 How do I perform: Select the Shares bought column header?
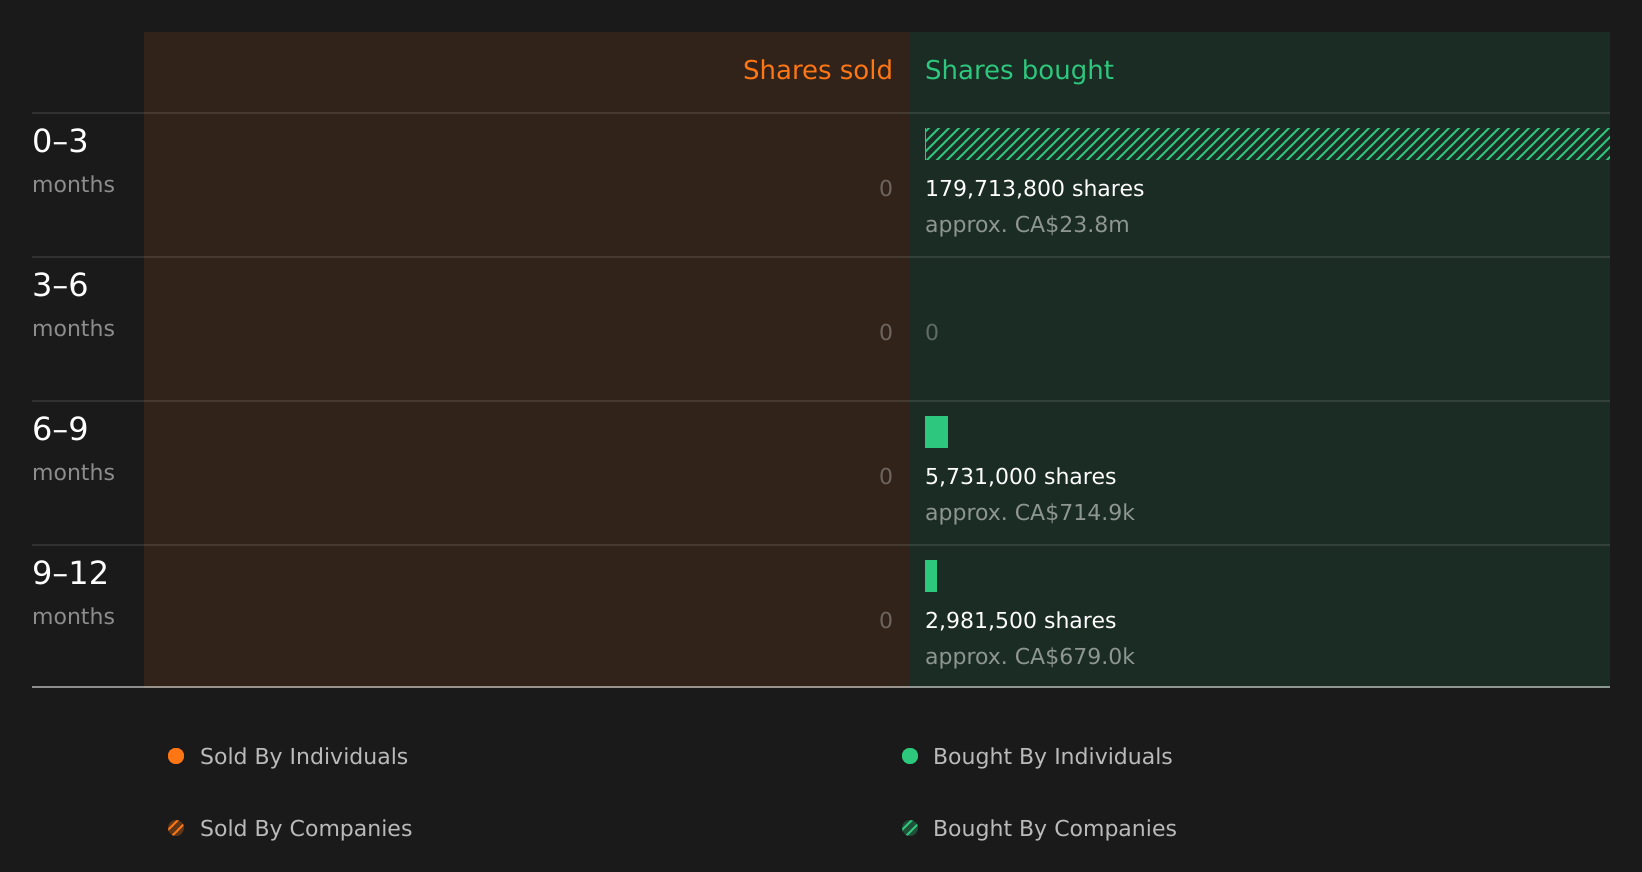point(1019,70)
